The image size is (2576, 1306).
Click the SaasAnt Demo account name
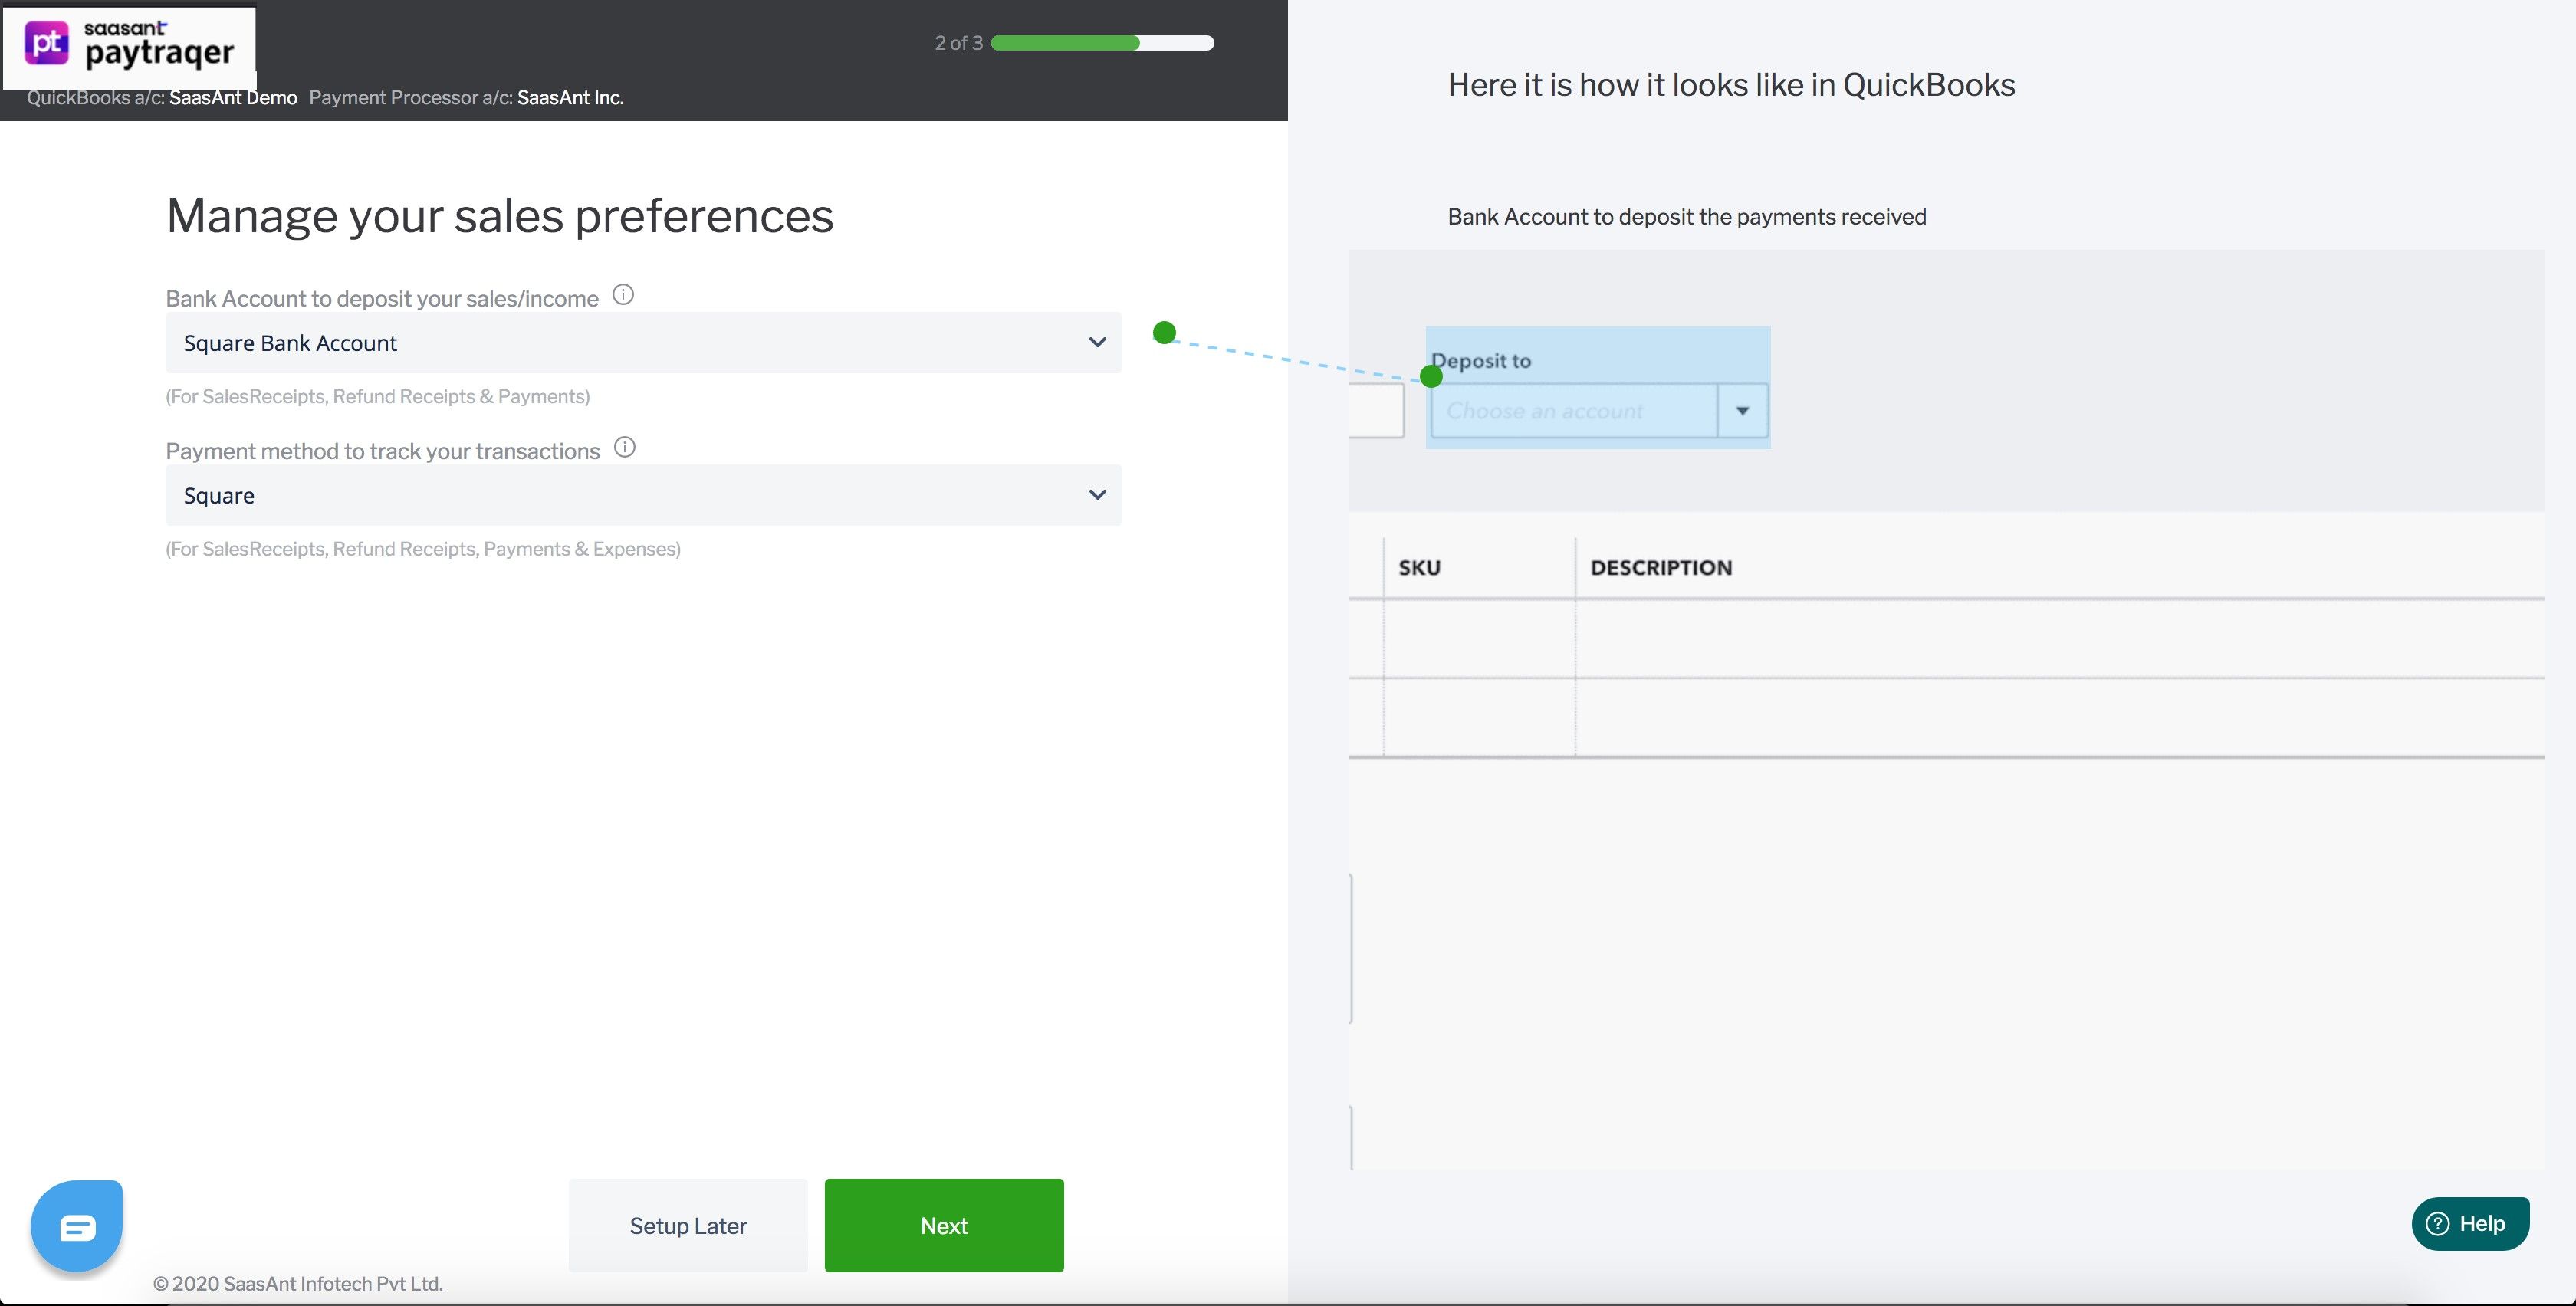[233, 98]
